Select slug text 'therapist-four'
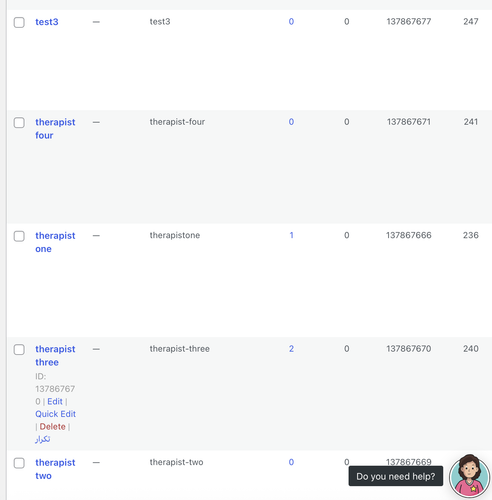 (177, 122)
